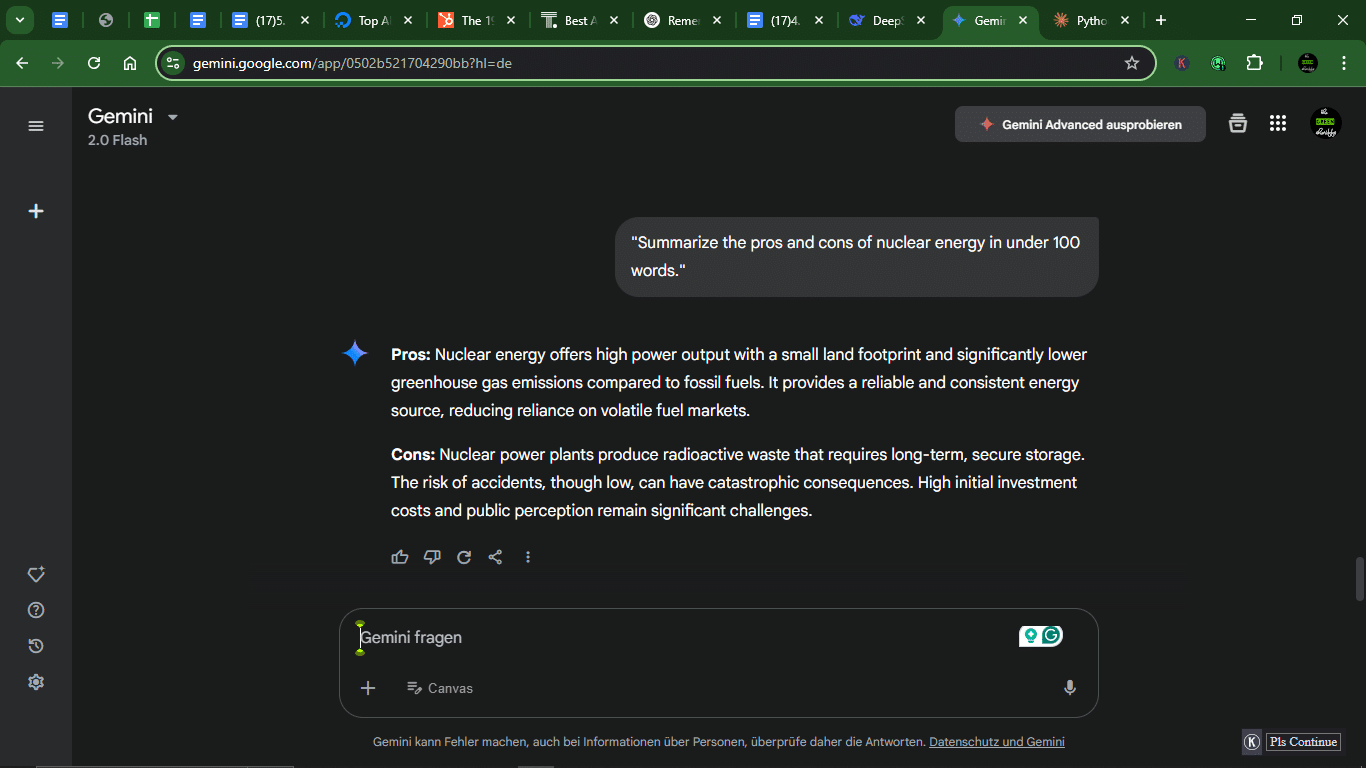Open Canvas mode in prompt box
This screenshot has width=1366, height=768.
[x=440, y=688]
